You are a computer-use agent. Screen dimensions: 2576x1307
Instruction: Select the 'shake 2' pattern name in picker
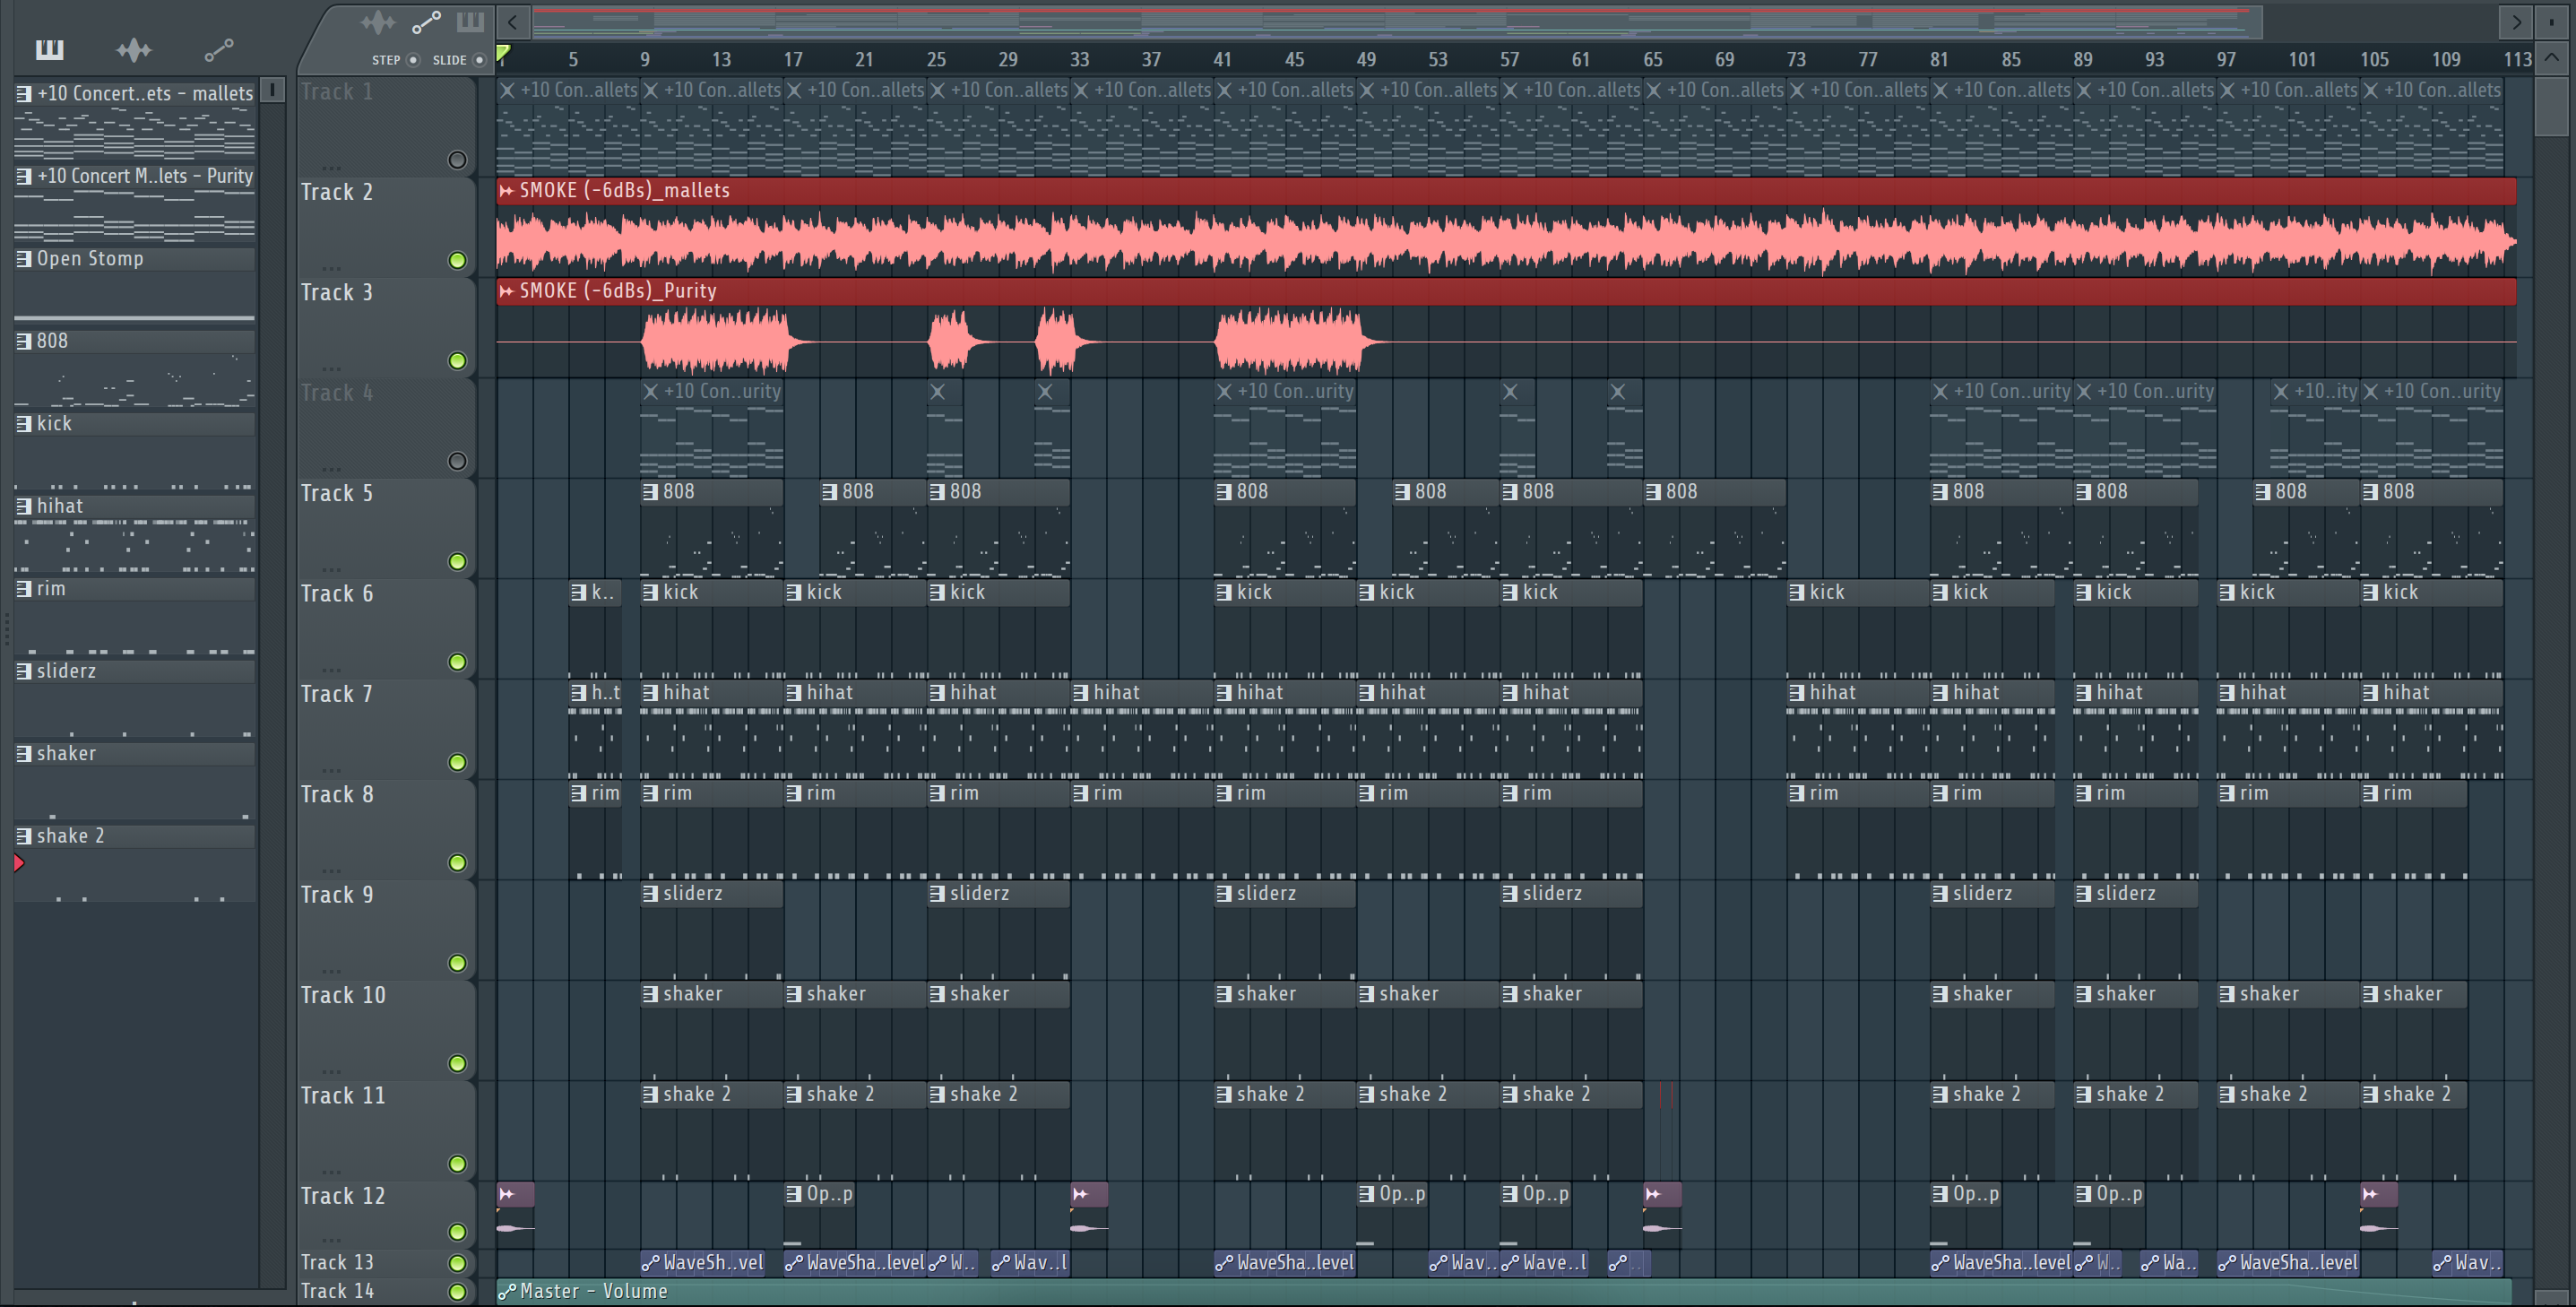(x=70, y=836)
